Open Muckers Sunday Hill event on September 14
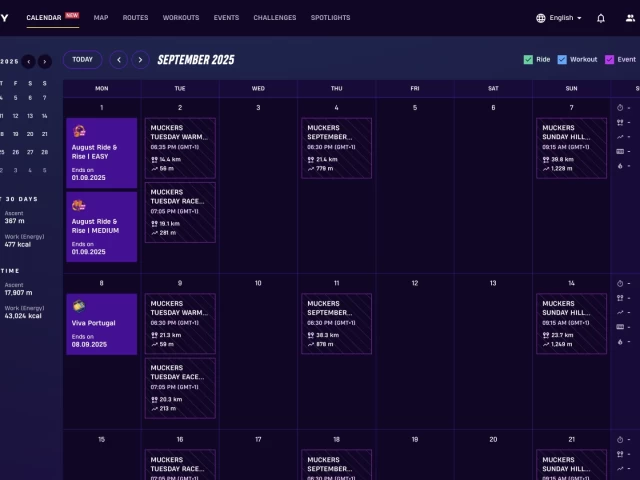640x480 pixels. (571, 324)
